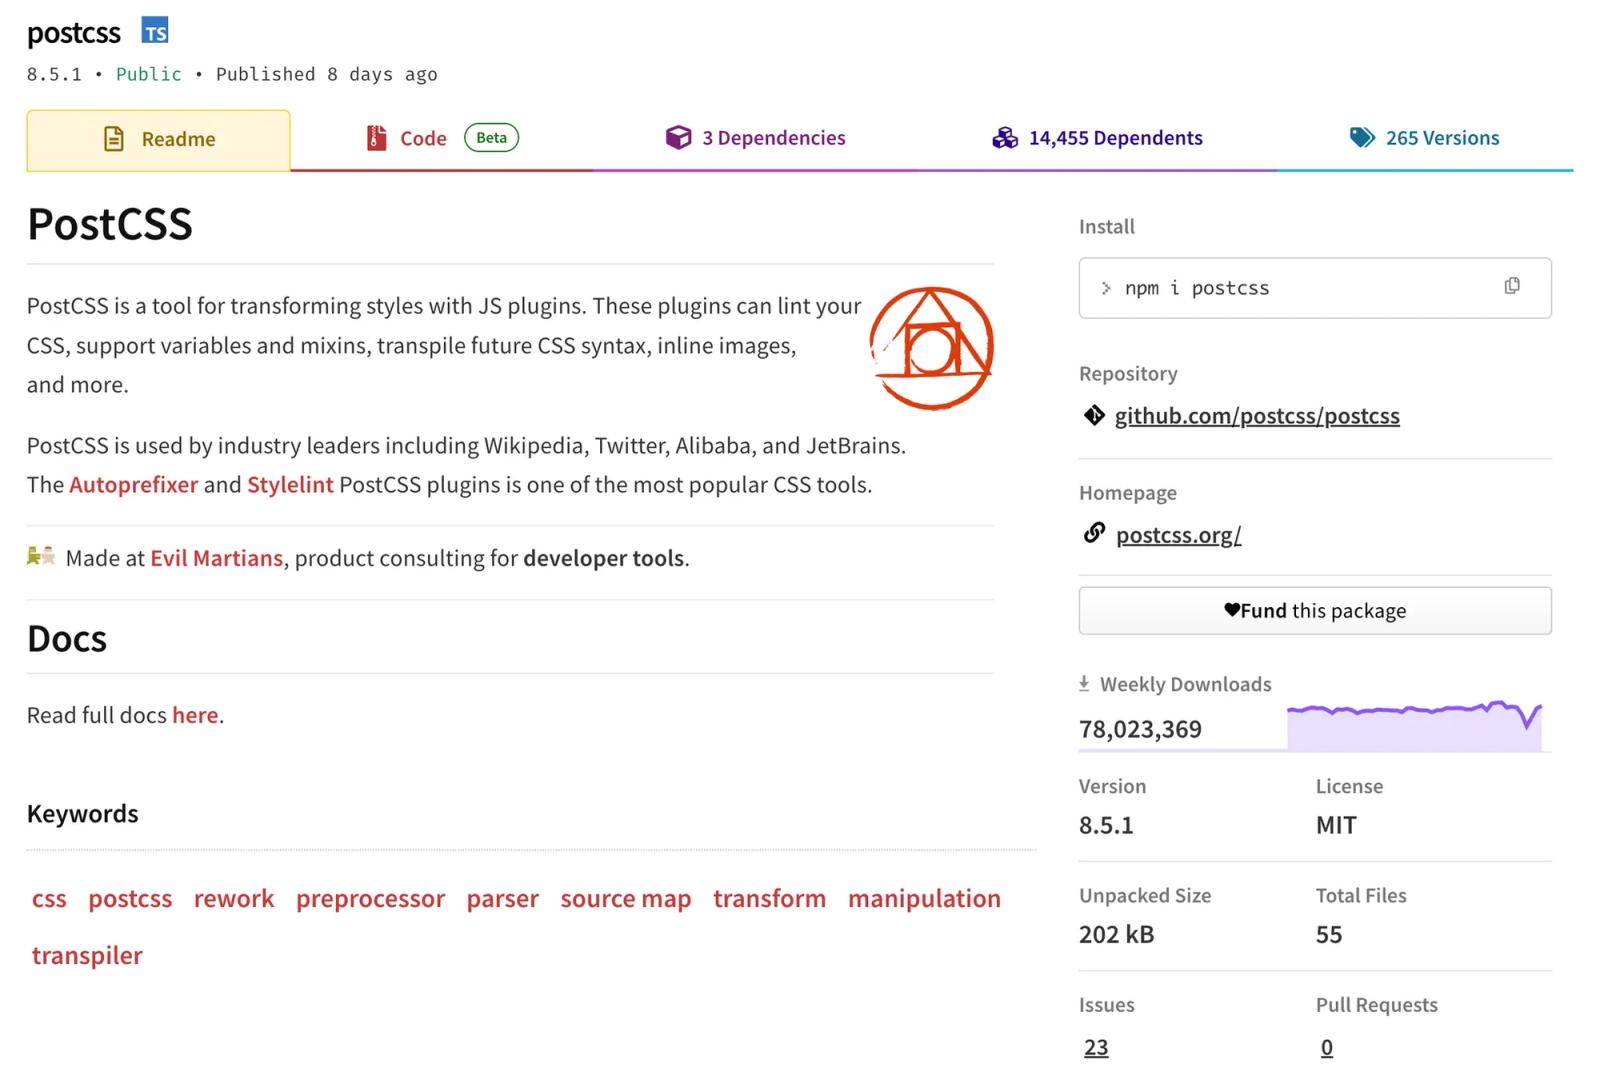1600x1080 pixels.
Task: Open the Autoprefixer link
Action: click(x=134, y=485)
